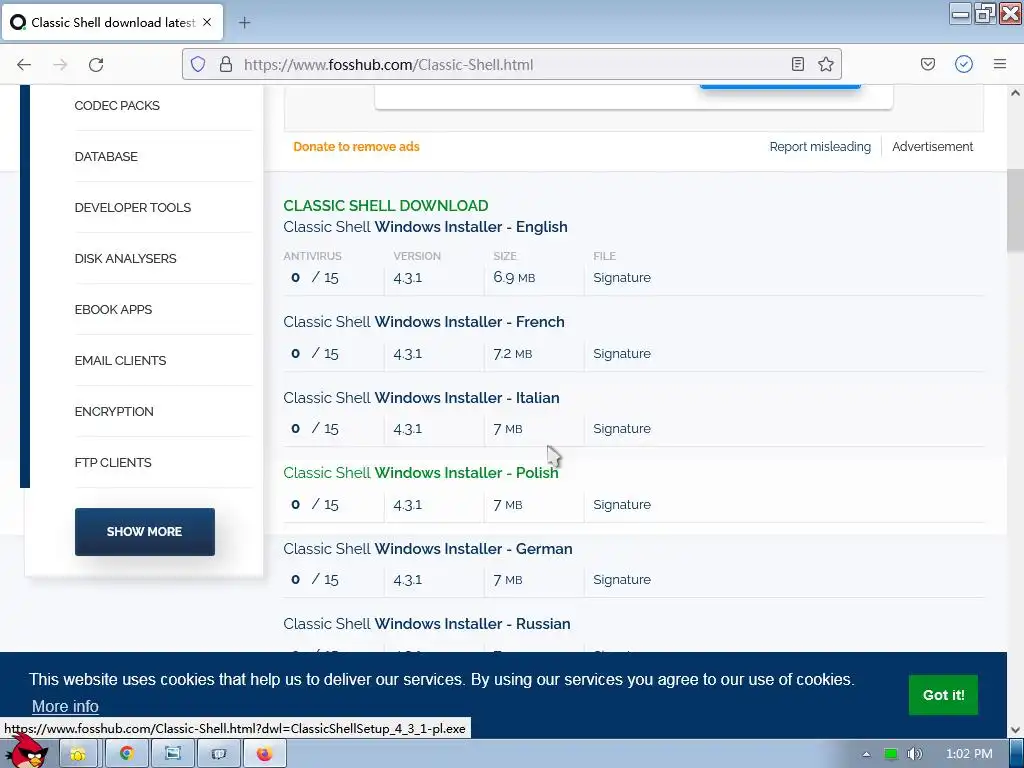Open the fourth taskbar application icon
1024x768 pixels.
[x=218, y=754]
